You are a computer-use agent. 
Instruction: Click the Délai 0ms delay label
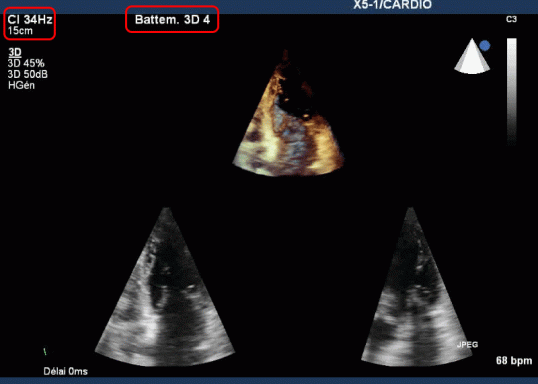66,371
